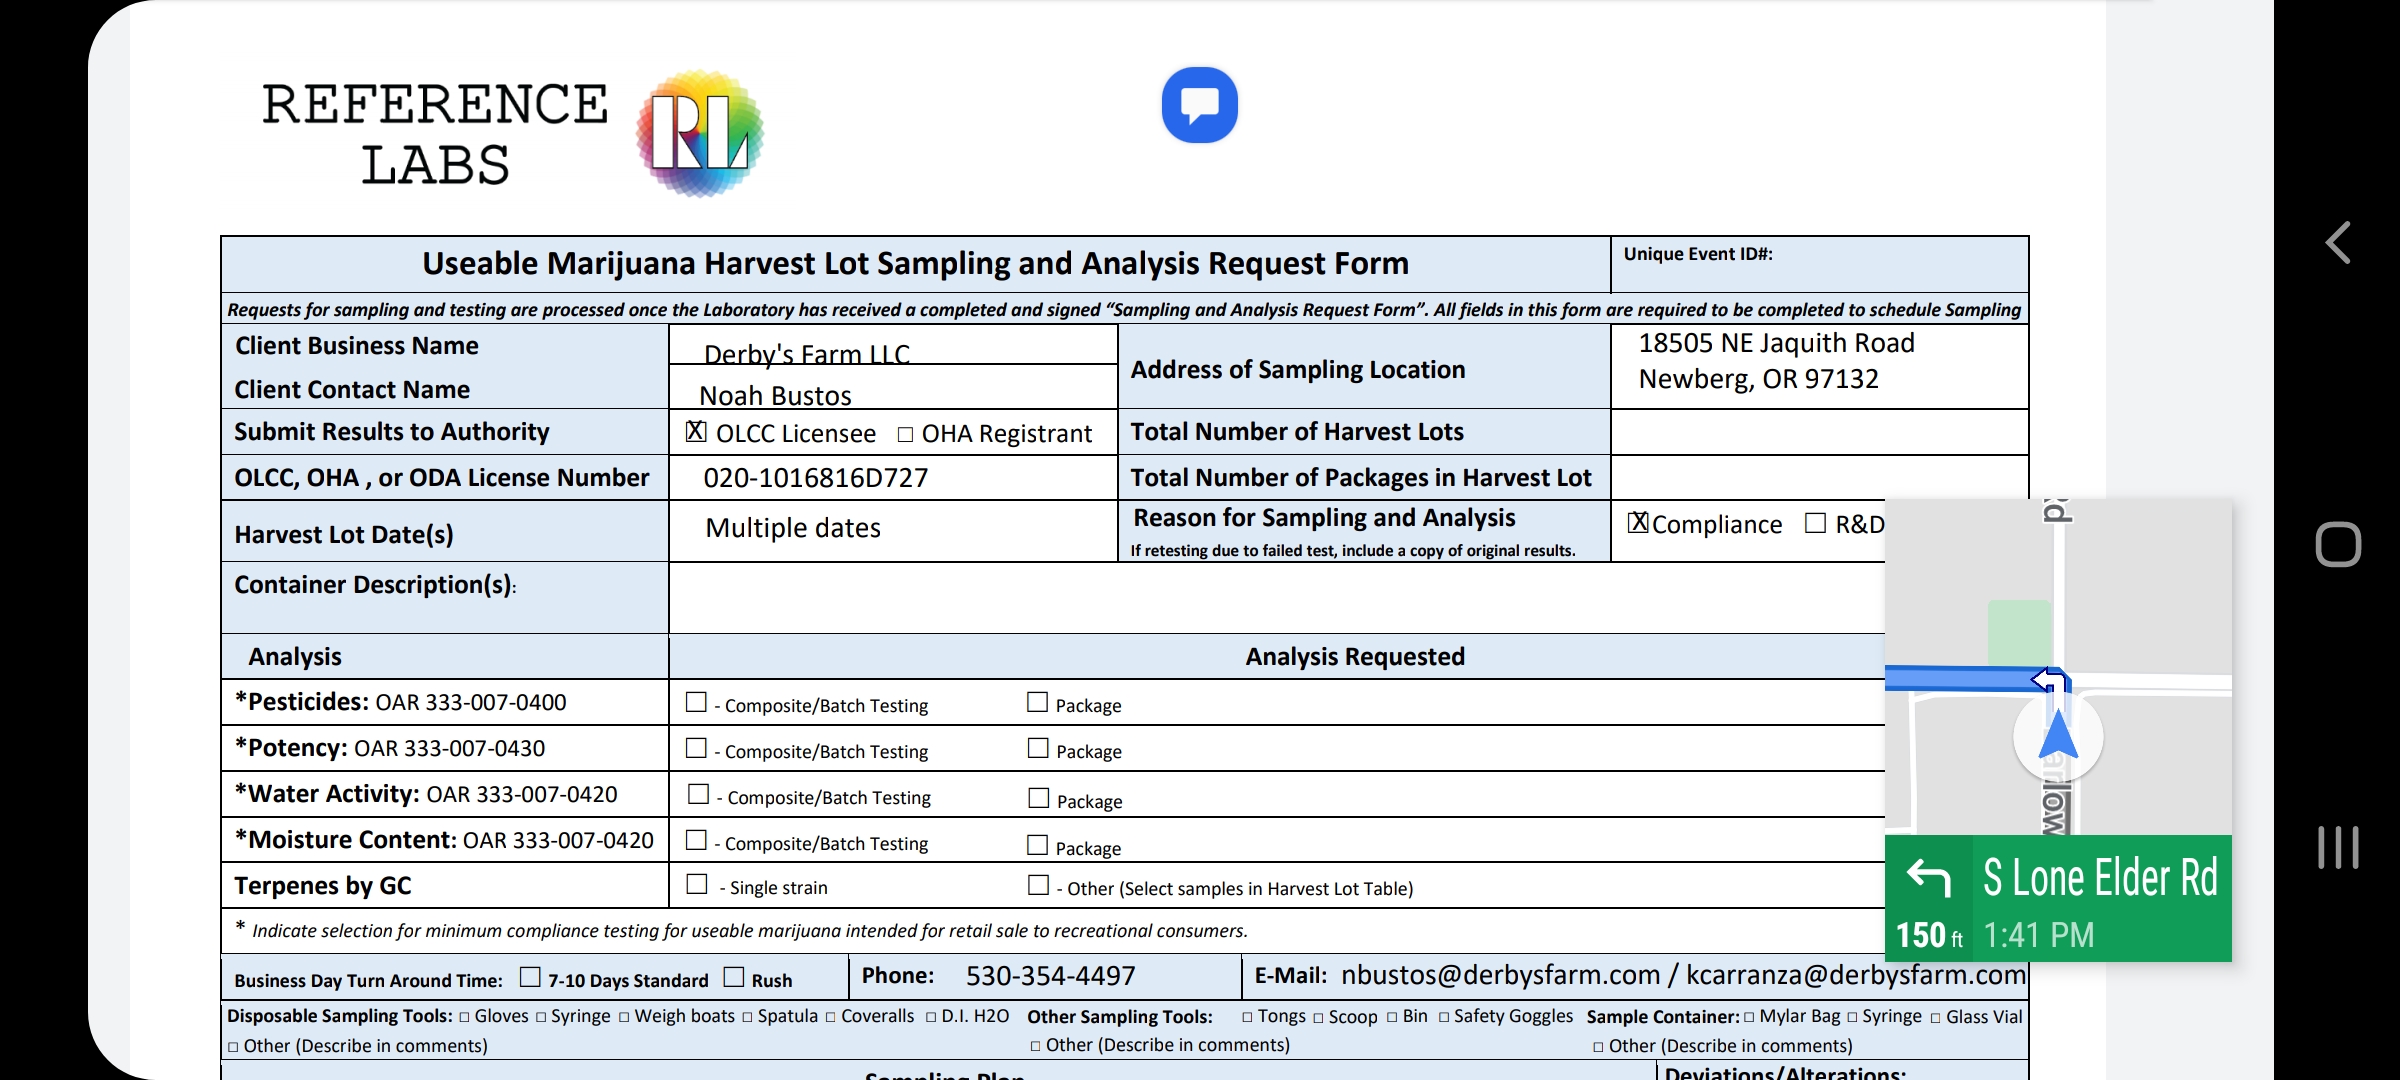Enable the 7-10 Days Standard checkbox
Viewport: 2400px width, 1080px height.
pos(530,977)
